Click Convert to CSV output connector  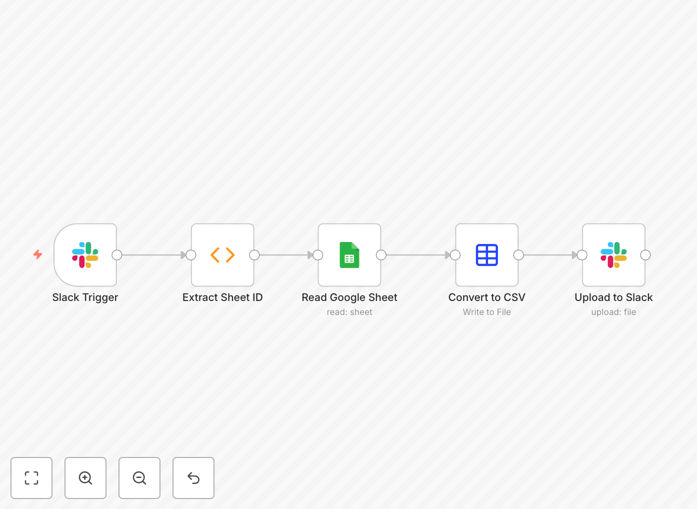tap(518, 255)
